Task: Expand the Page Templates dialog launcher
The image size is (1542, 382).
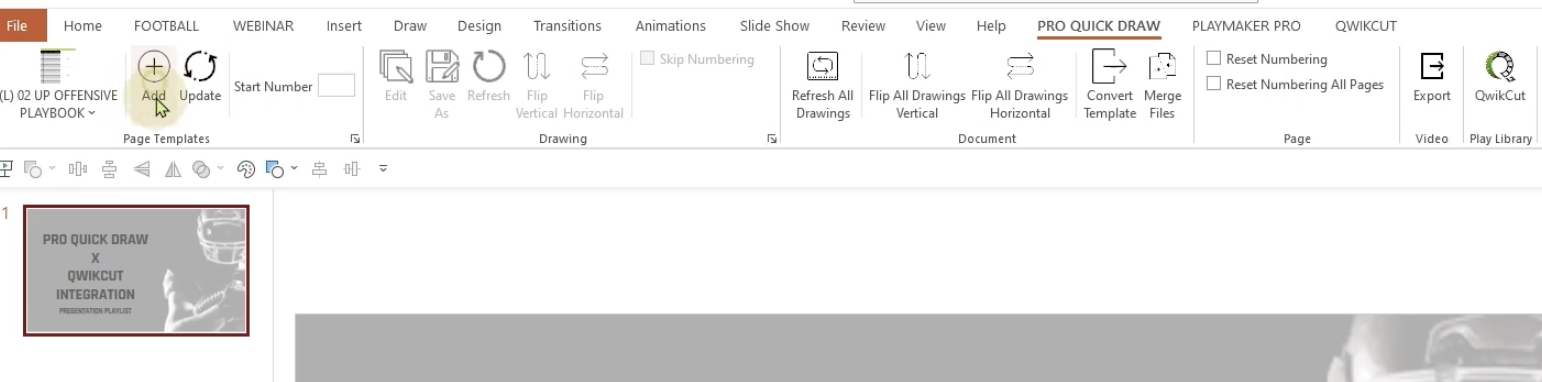Action: [x=356, y=139]
